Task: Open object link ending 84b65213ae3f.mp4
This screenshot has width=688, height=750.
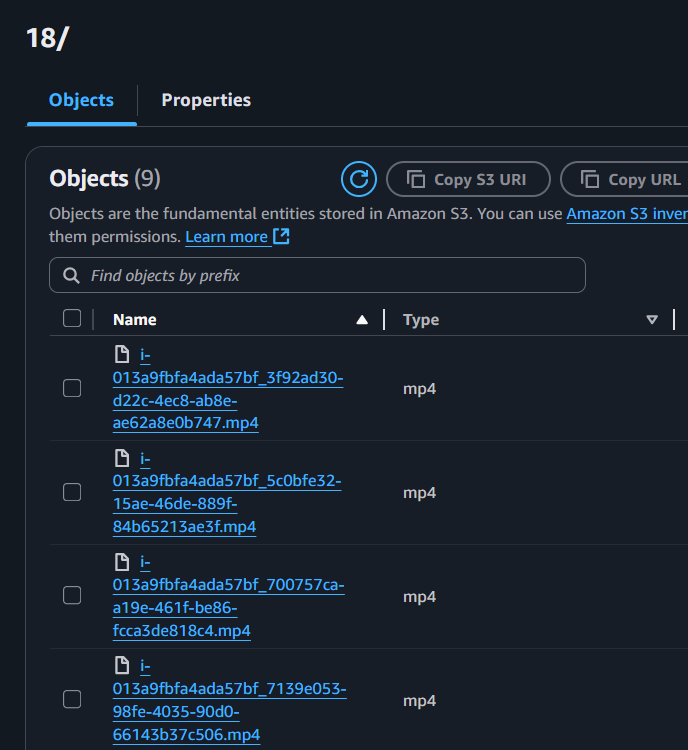Action: (x=227, y=493)
